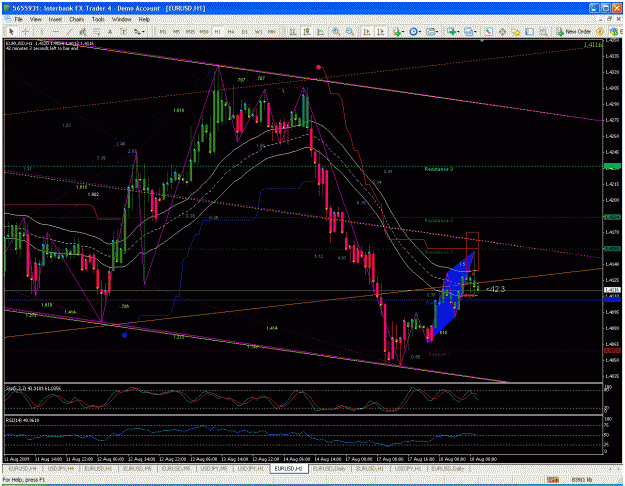
Task: Open the Strategy Tester icon
Action: click(543, 31)
